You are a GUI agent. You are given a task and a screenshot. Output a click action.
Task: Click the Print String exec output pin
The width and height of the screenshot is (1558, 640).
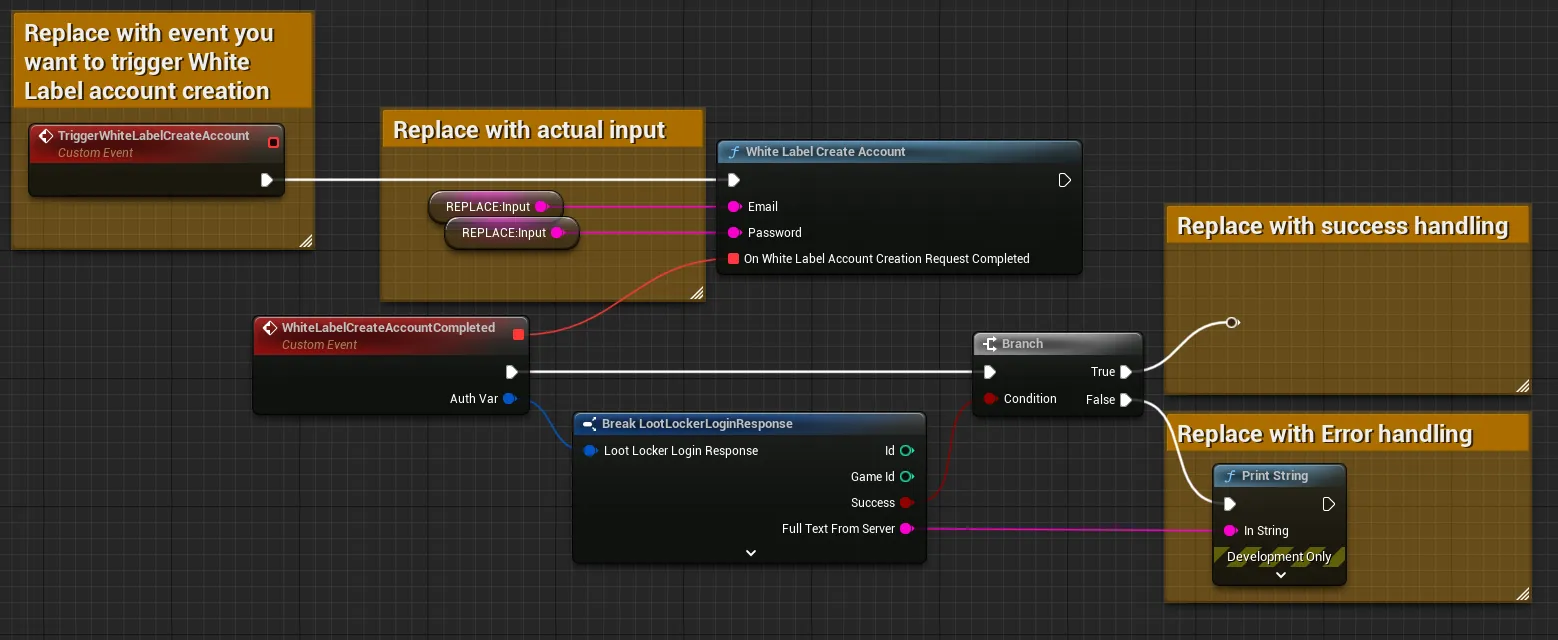tap(1329, 504)
